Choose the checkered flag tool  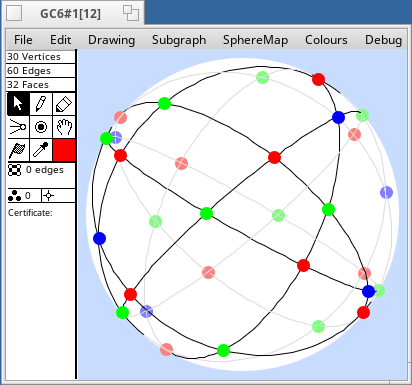tap(18, 150)
